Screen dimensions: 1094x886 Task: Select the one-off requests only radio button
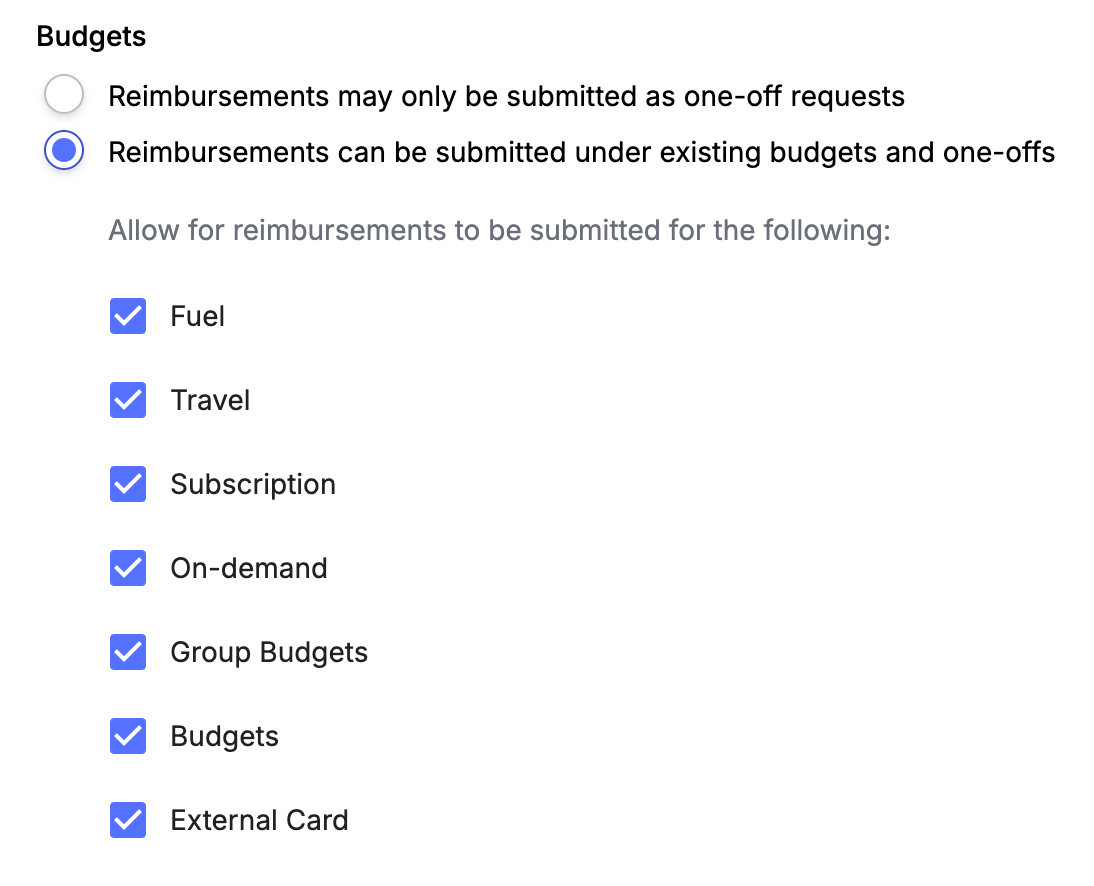click(64, 96)
